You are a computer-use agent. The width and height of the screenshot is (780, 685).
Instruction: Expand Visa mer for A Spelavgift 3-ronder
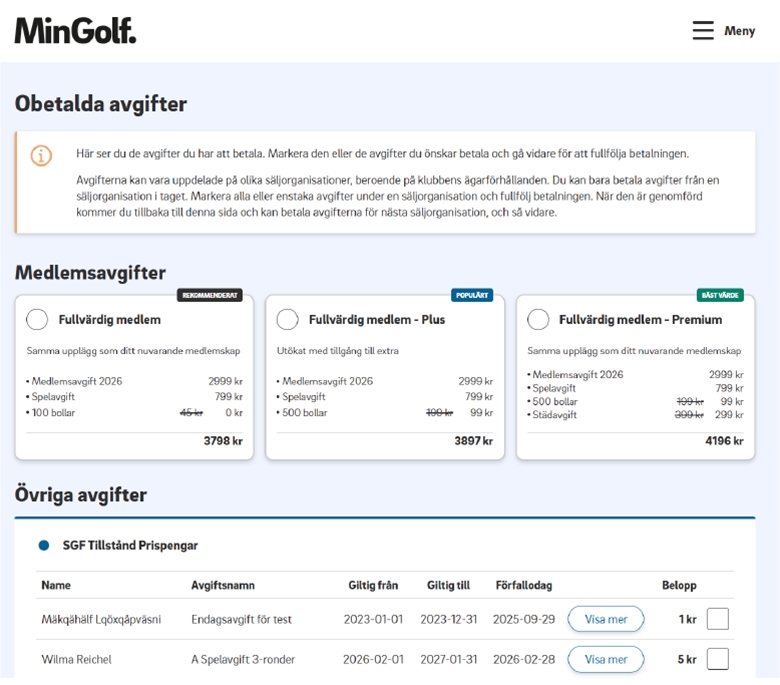point(605,659)
